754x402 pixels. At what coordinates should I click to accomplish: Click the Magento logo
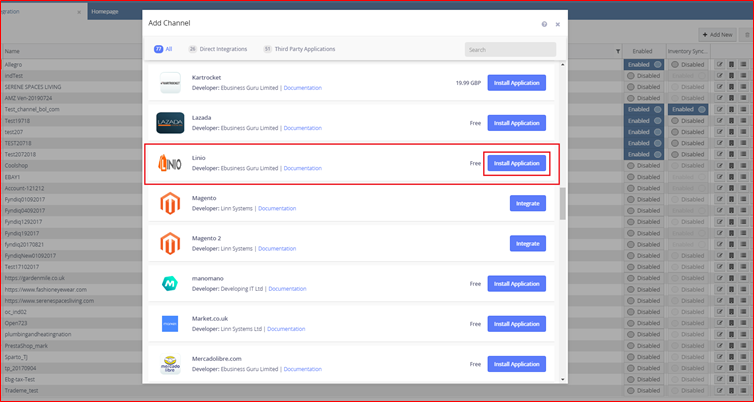click(170, 203)
